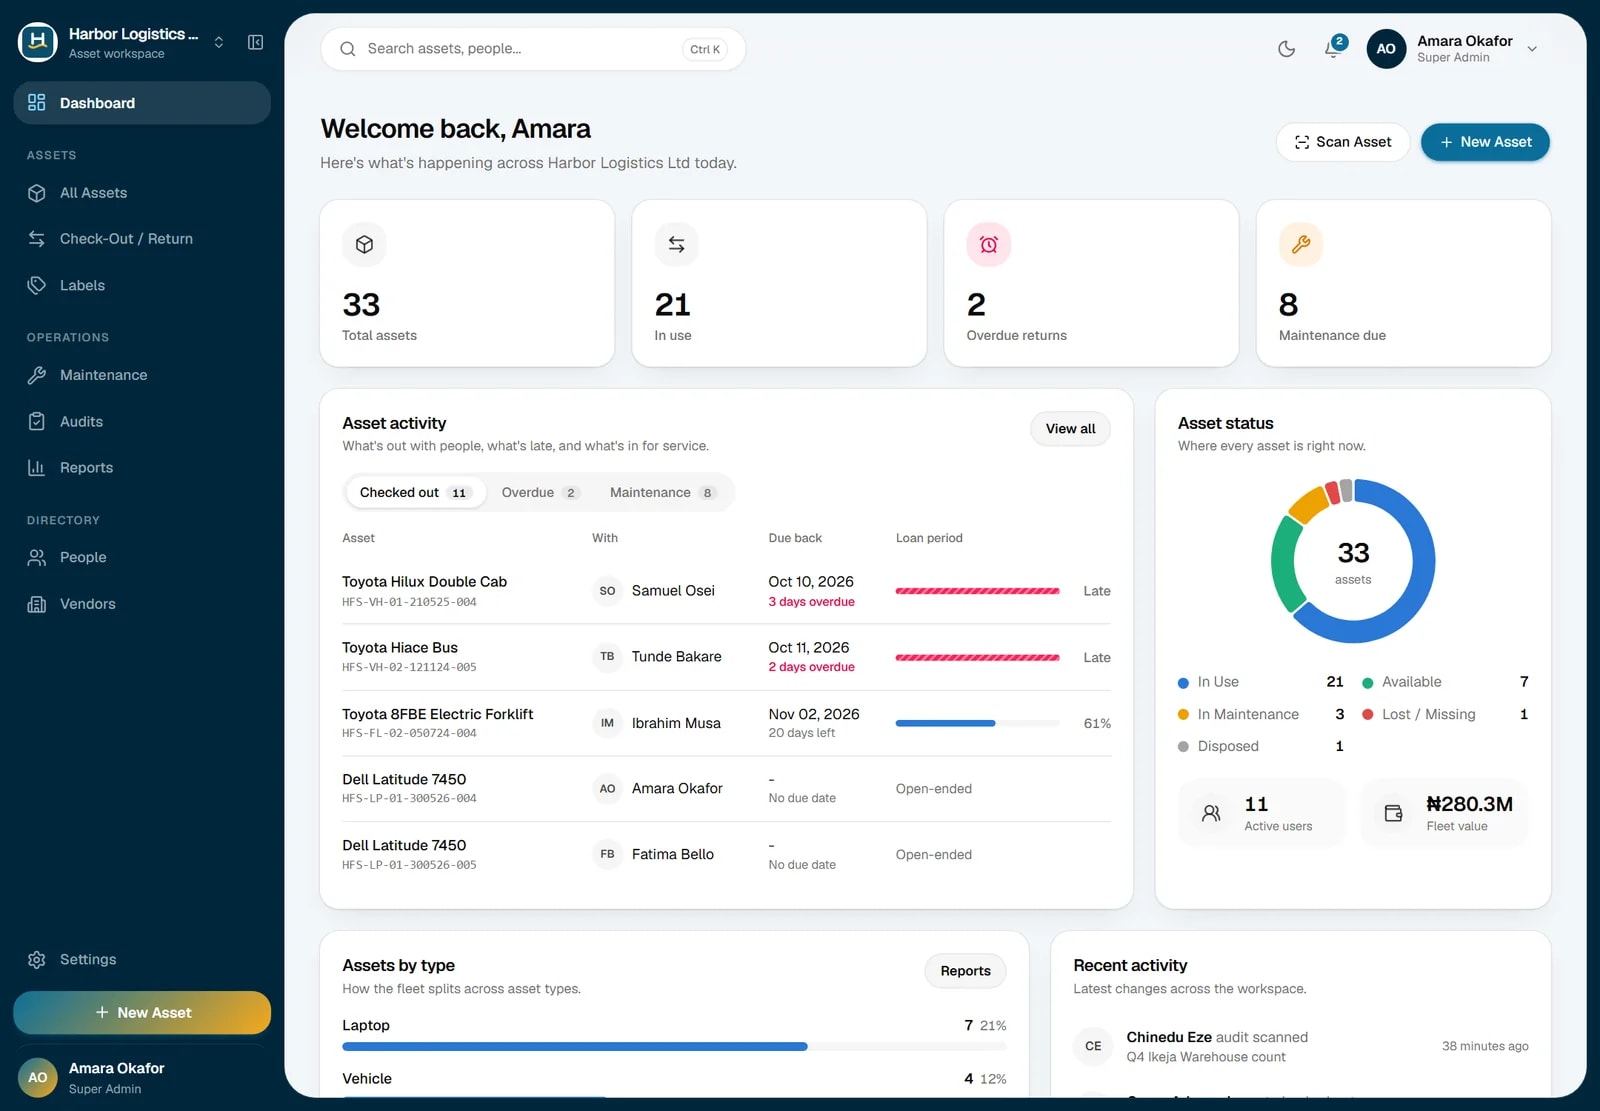Switch to the Maintenance activity tab
This screenshot has height=1111, width=1600.
click(x=663, y=492)
